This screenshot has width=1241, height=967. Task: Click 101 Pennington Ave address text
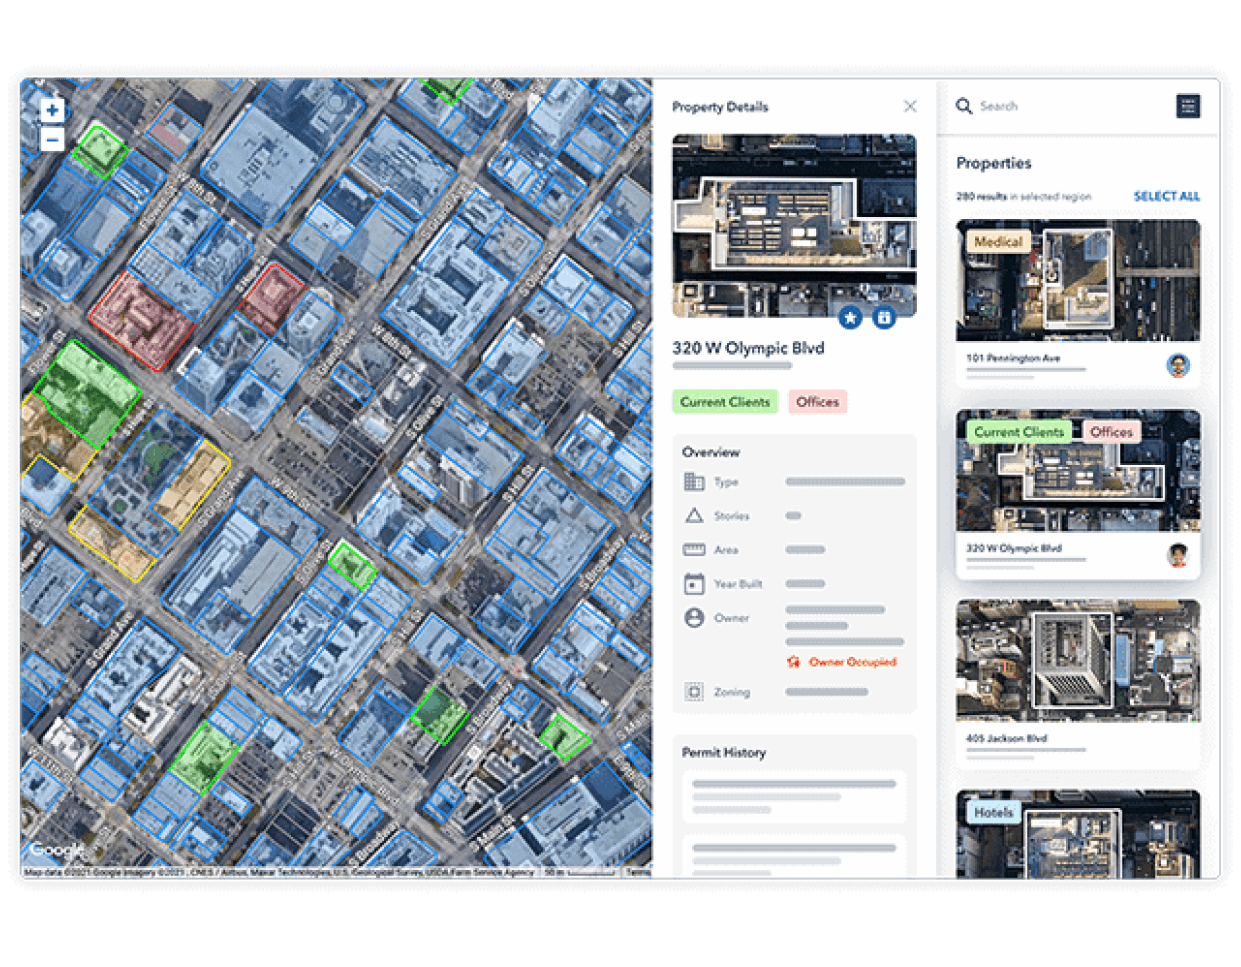point(1013,358)
